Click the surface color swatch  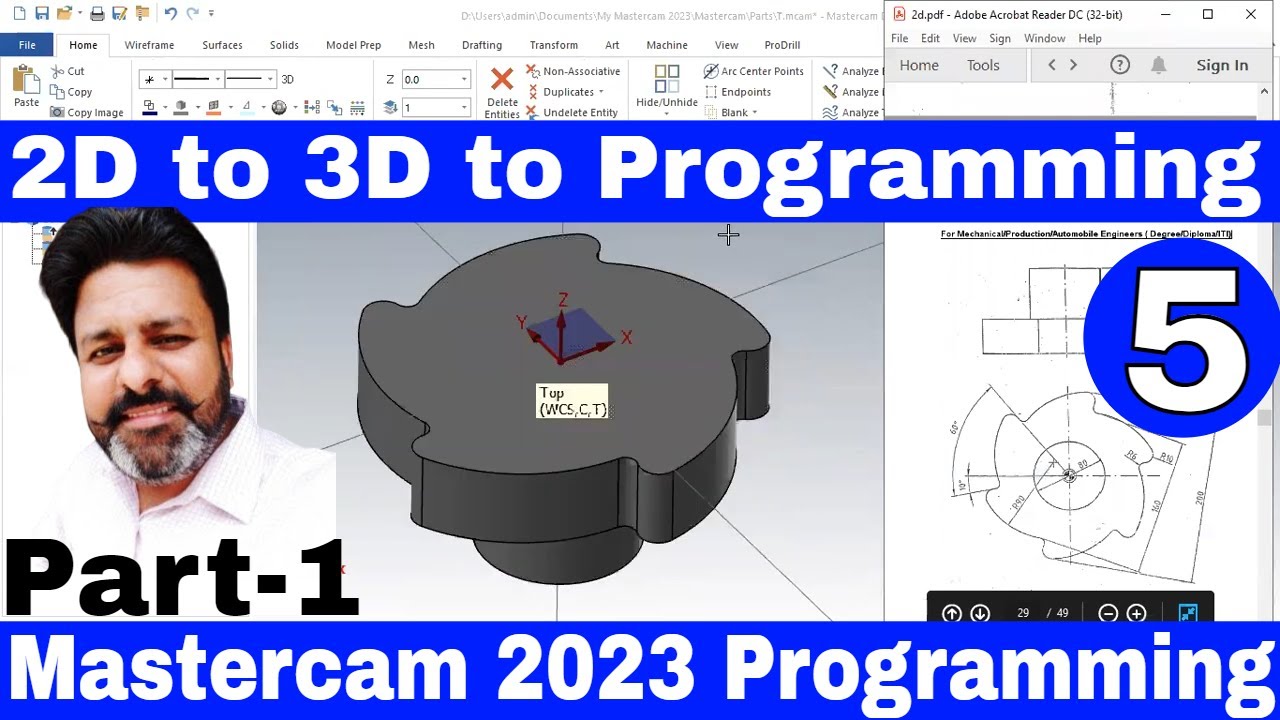pyautogui.click(x=213, y=107)
